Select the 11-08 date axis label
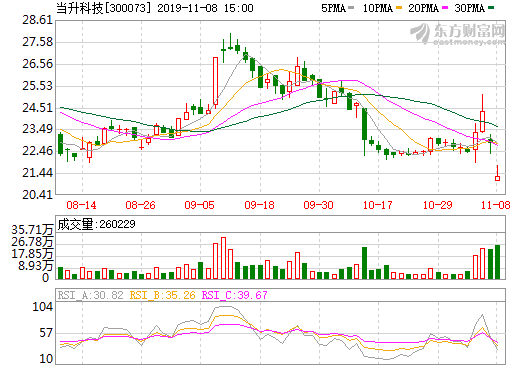 point(496,205)
